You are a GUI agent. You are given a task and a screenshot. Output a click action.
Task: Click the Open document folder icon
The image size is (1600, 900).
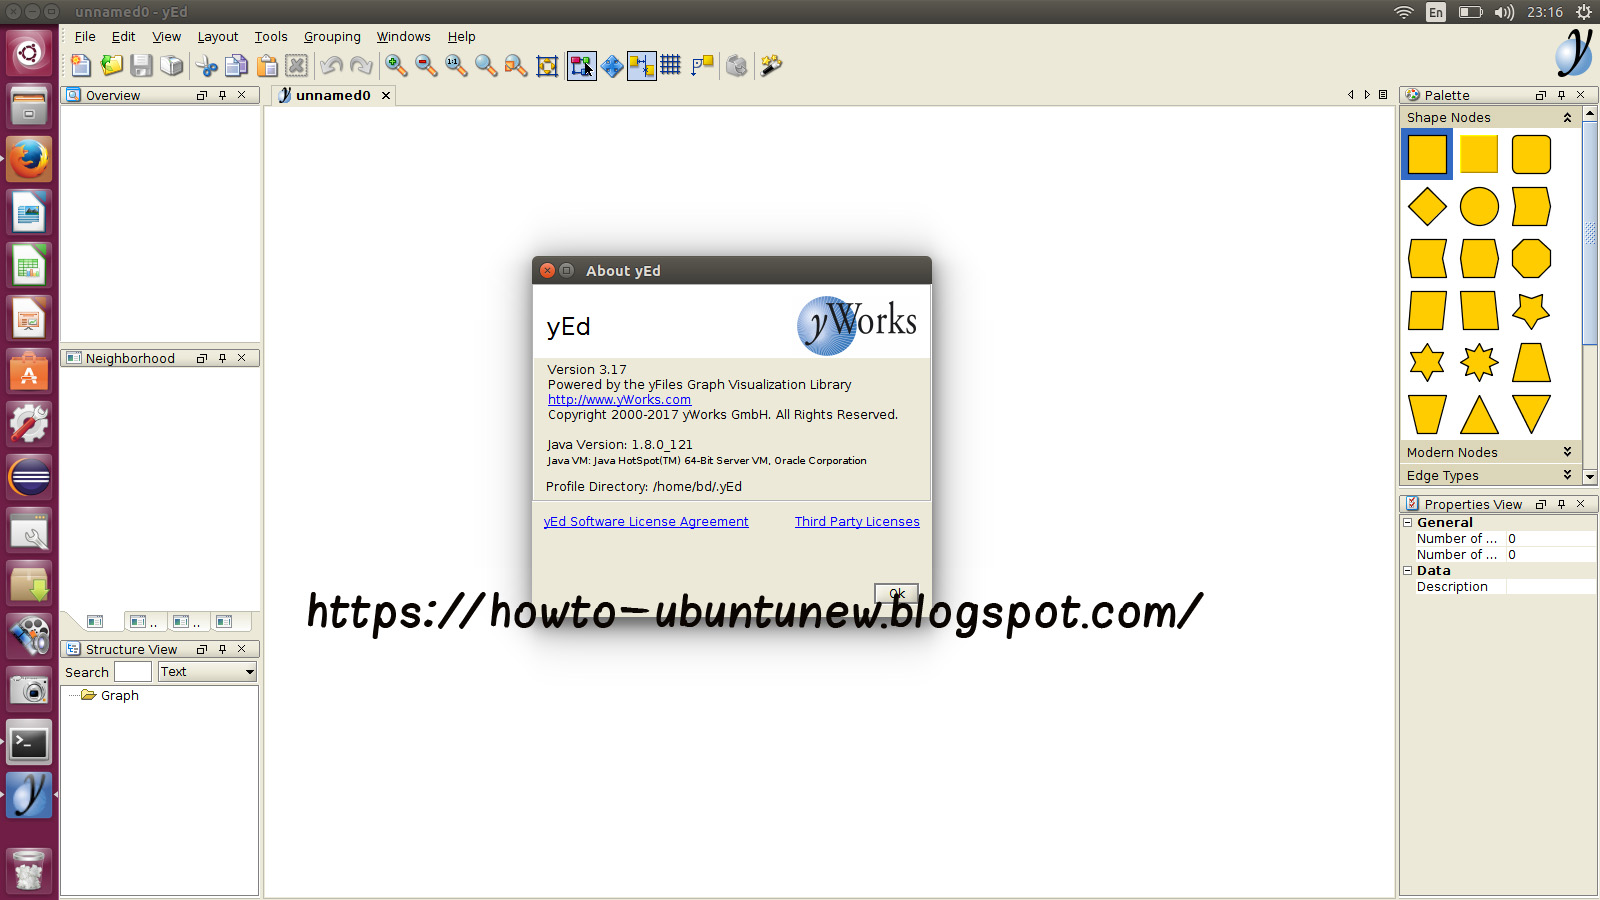click(111, 66)
